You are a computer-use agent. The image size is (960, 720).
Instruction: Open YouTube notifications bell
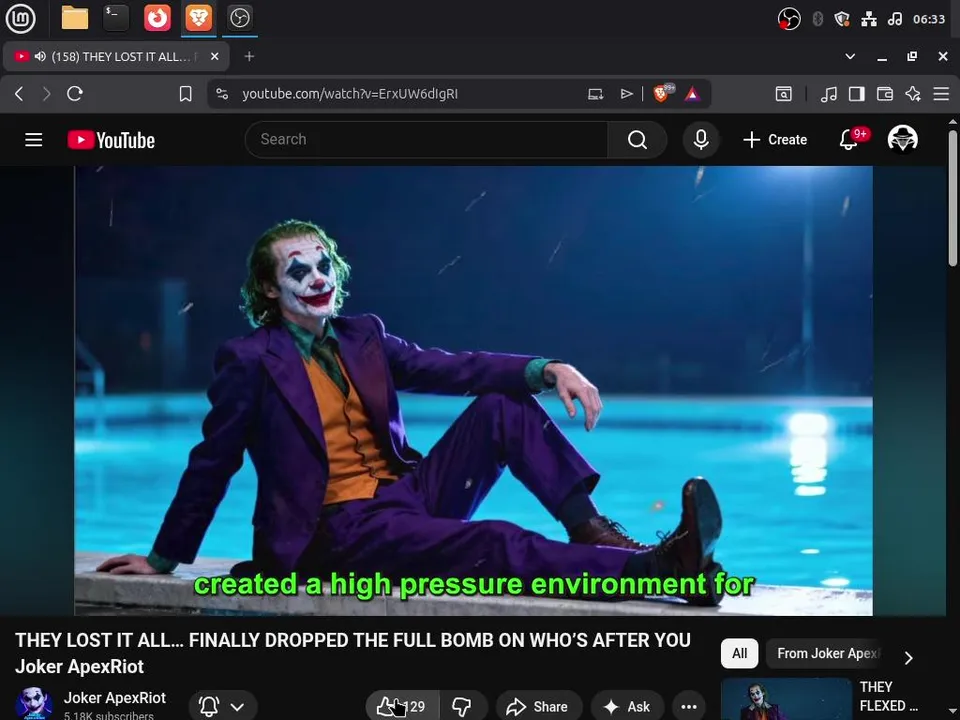(x=849, y=140)
